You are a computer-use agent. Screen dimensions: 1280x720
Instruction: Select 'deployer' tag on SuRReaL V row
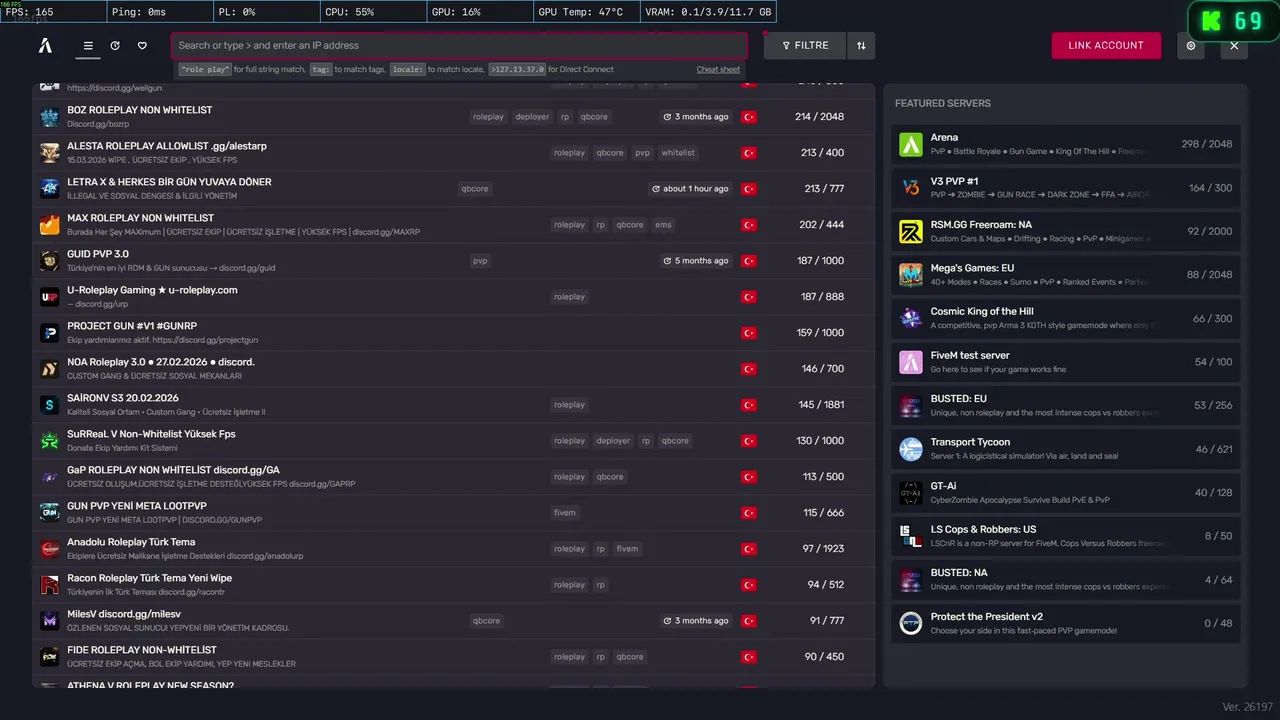[x=613, y=441]
